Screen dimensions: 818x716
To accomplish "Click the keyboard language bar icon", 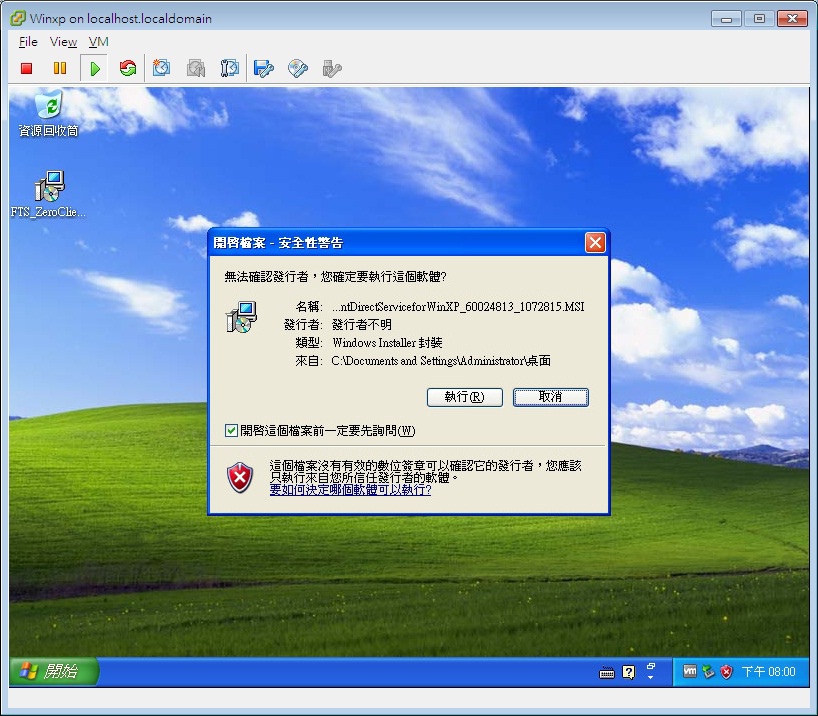I will 607,673.
